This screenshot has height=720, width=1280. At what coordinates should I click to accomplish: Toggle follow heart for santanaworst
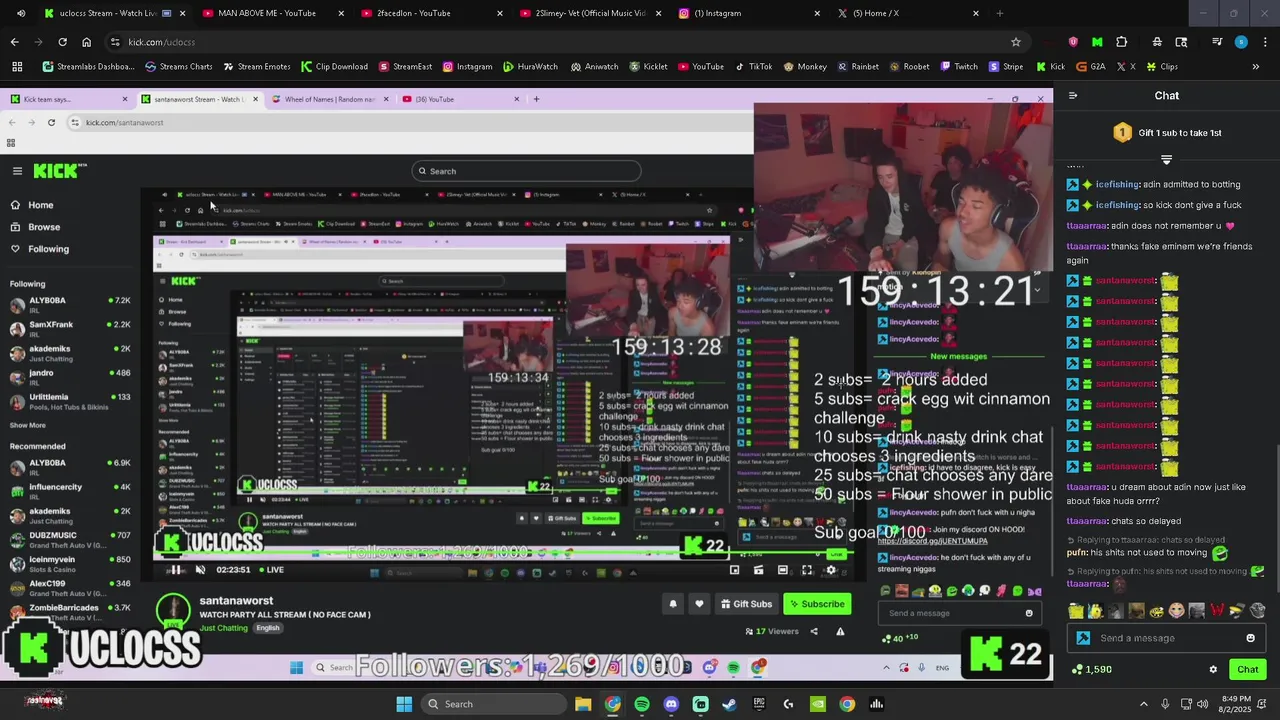pyautogui.click(x=699, y=604)
